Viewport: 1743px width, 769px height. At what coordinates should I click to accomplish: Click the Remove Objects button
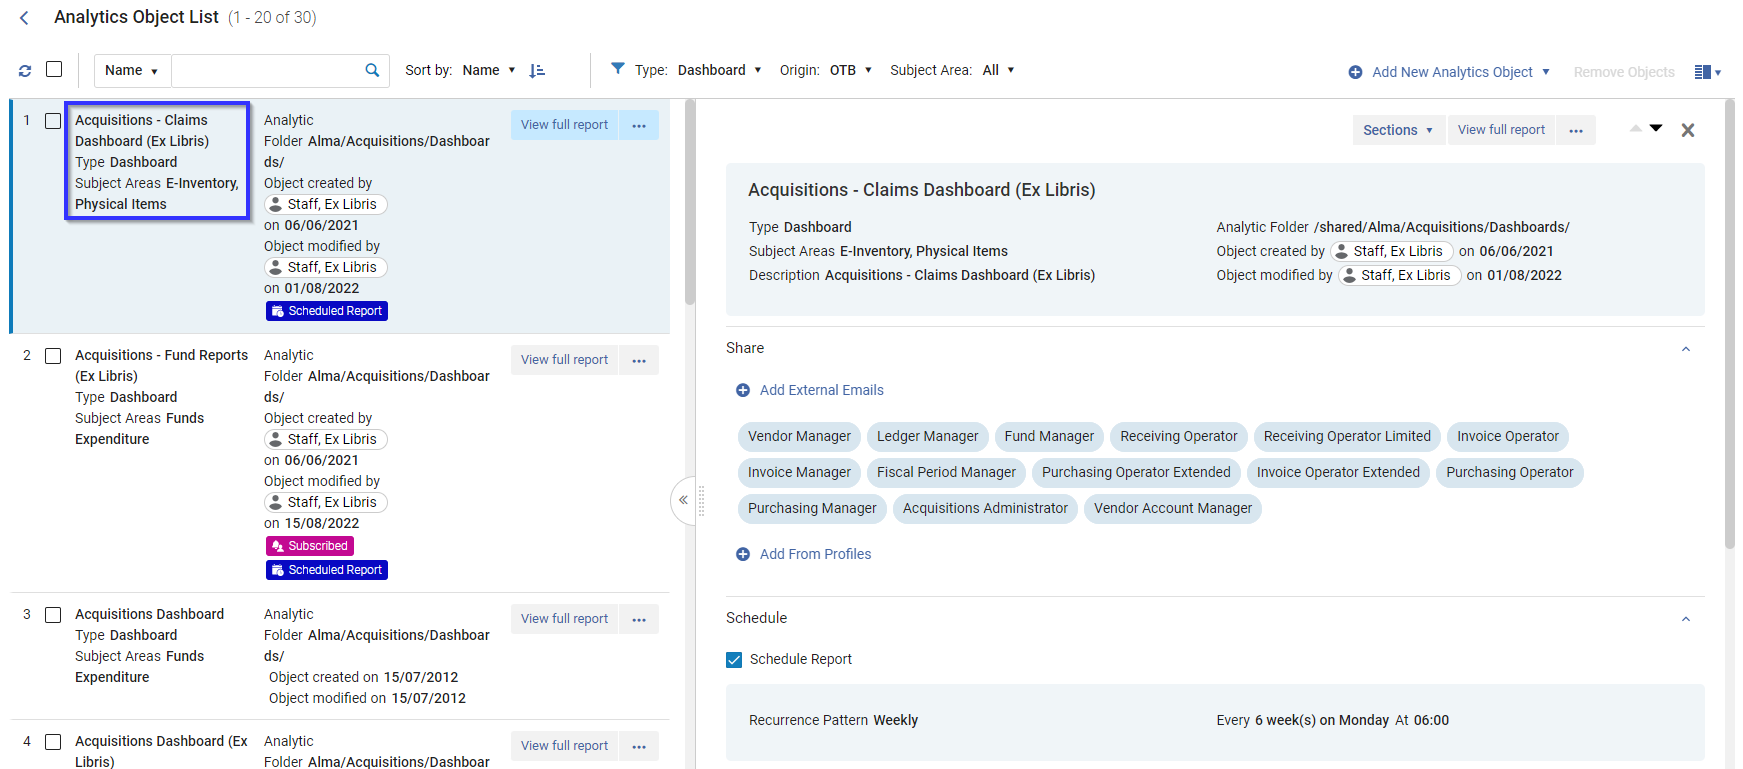(x=1624, y=72)
